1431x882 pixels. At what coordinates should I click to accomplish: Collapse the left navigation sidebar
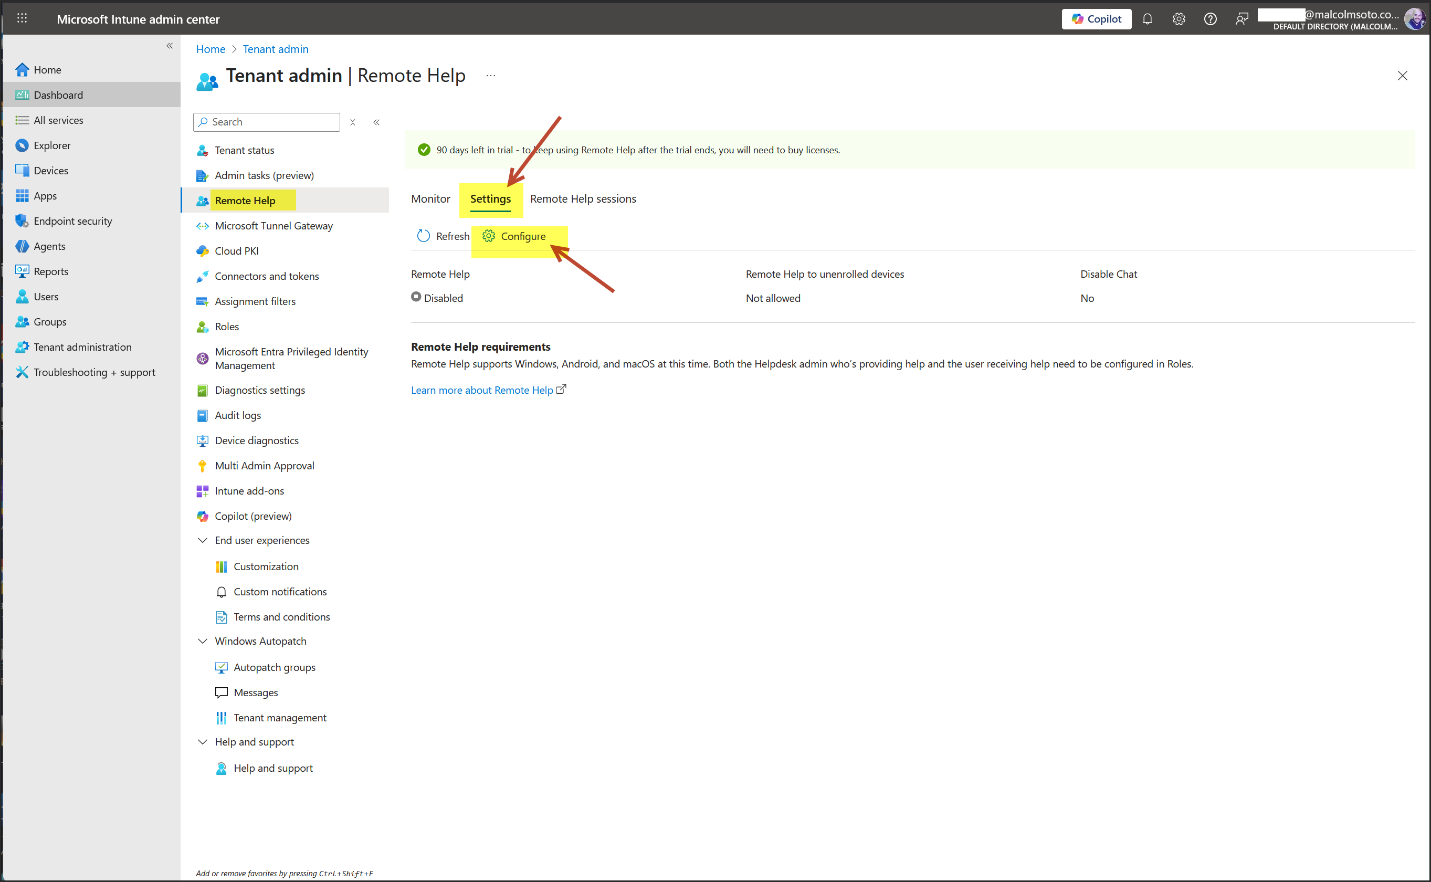pyautogui.click(x=169, y=46)
